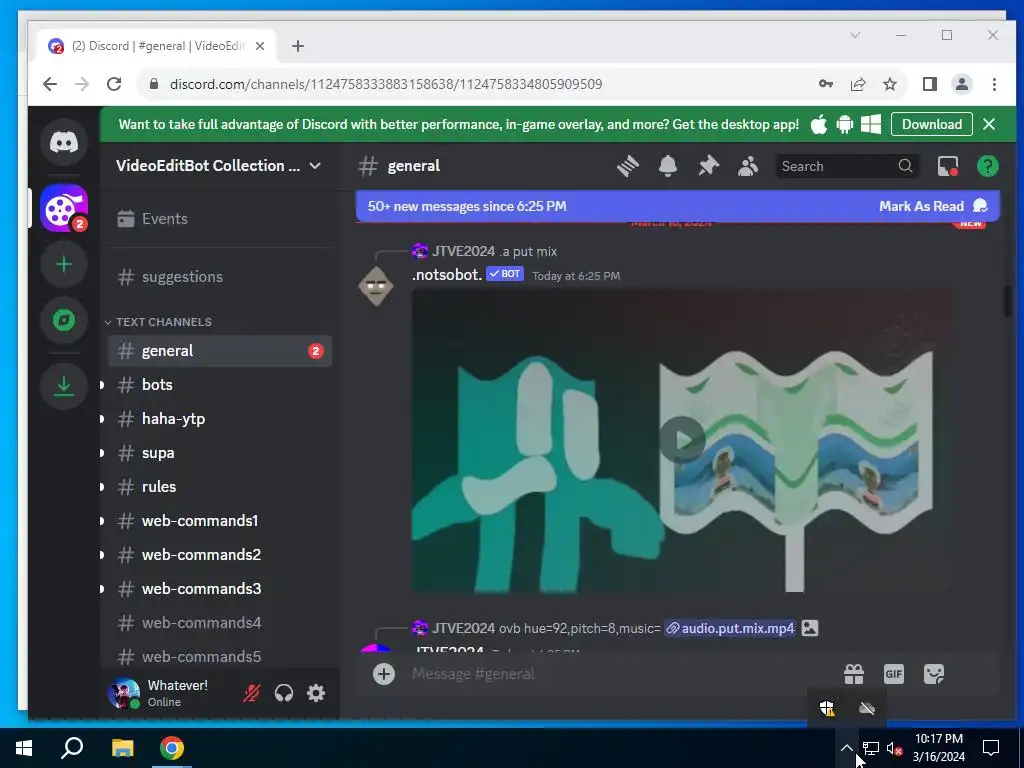Collapse hidden icons tray chevron
This screenshot has width=1024, height=768.
pyautogui.click(x=846, y=748)
